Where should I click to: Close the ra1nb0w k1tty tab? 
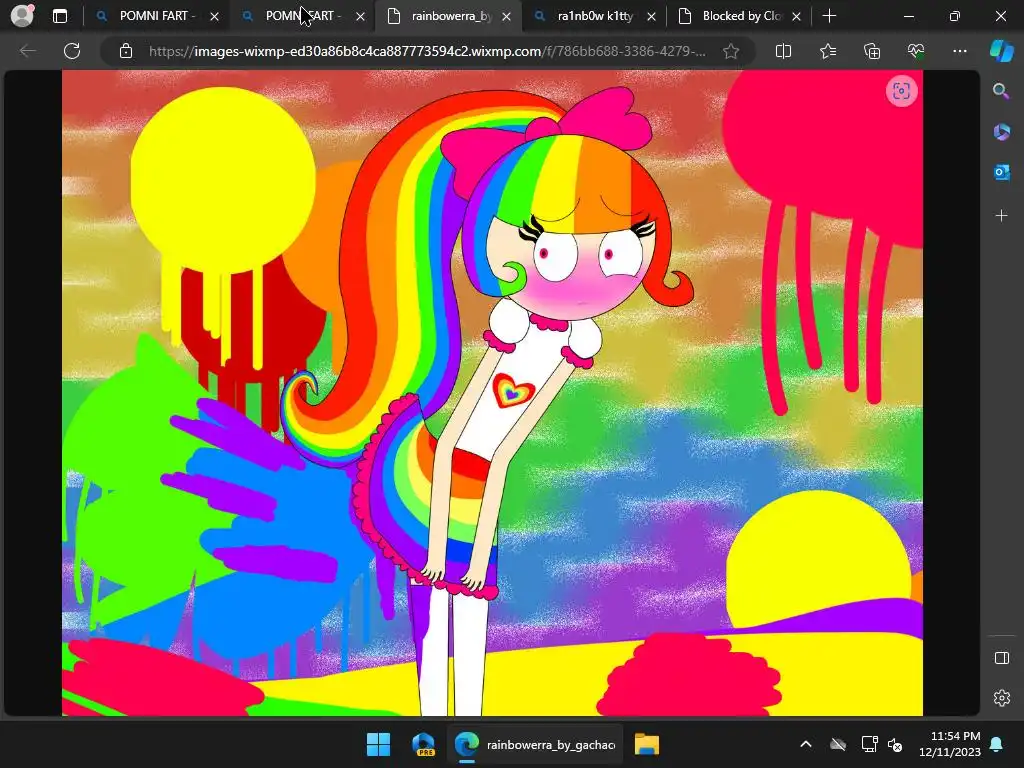651,17
